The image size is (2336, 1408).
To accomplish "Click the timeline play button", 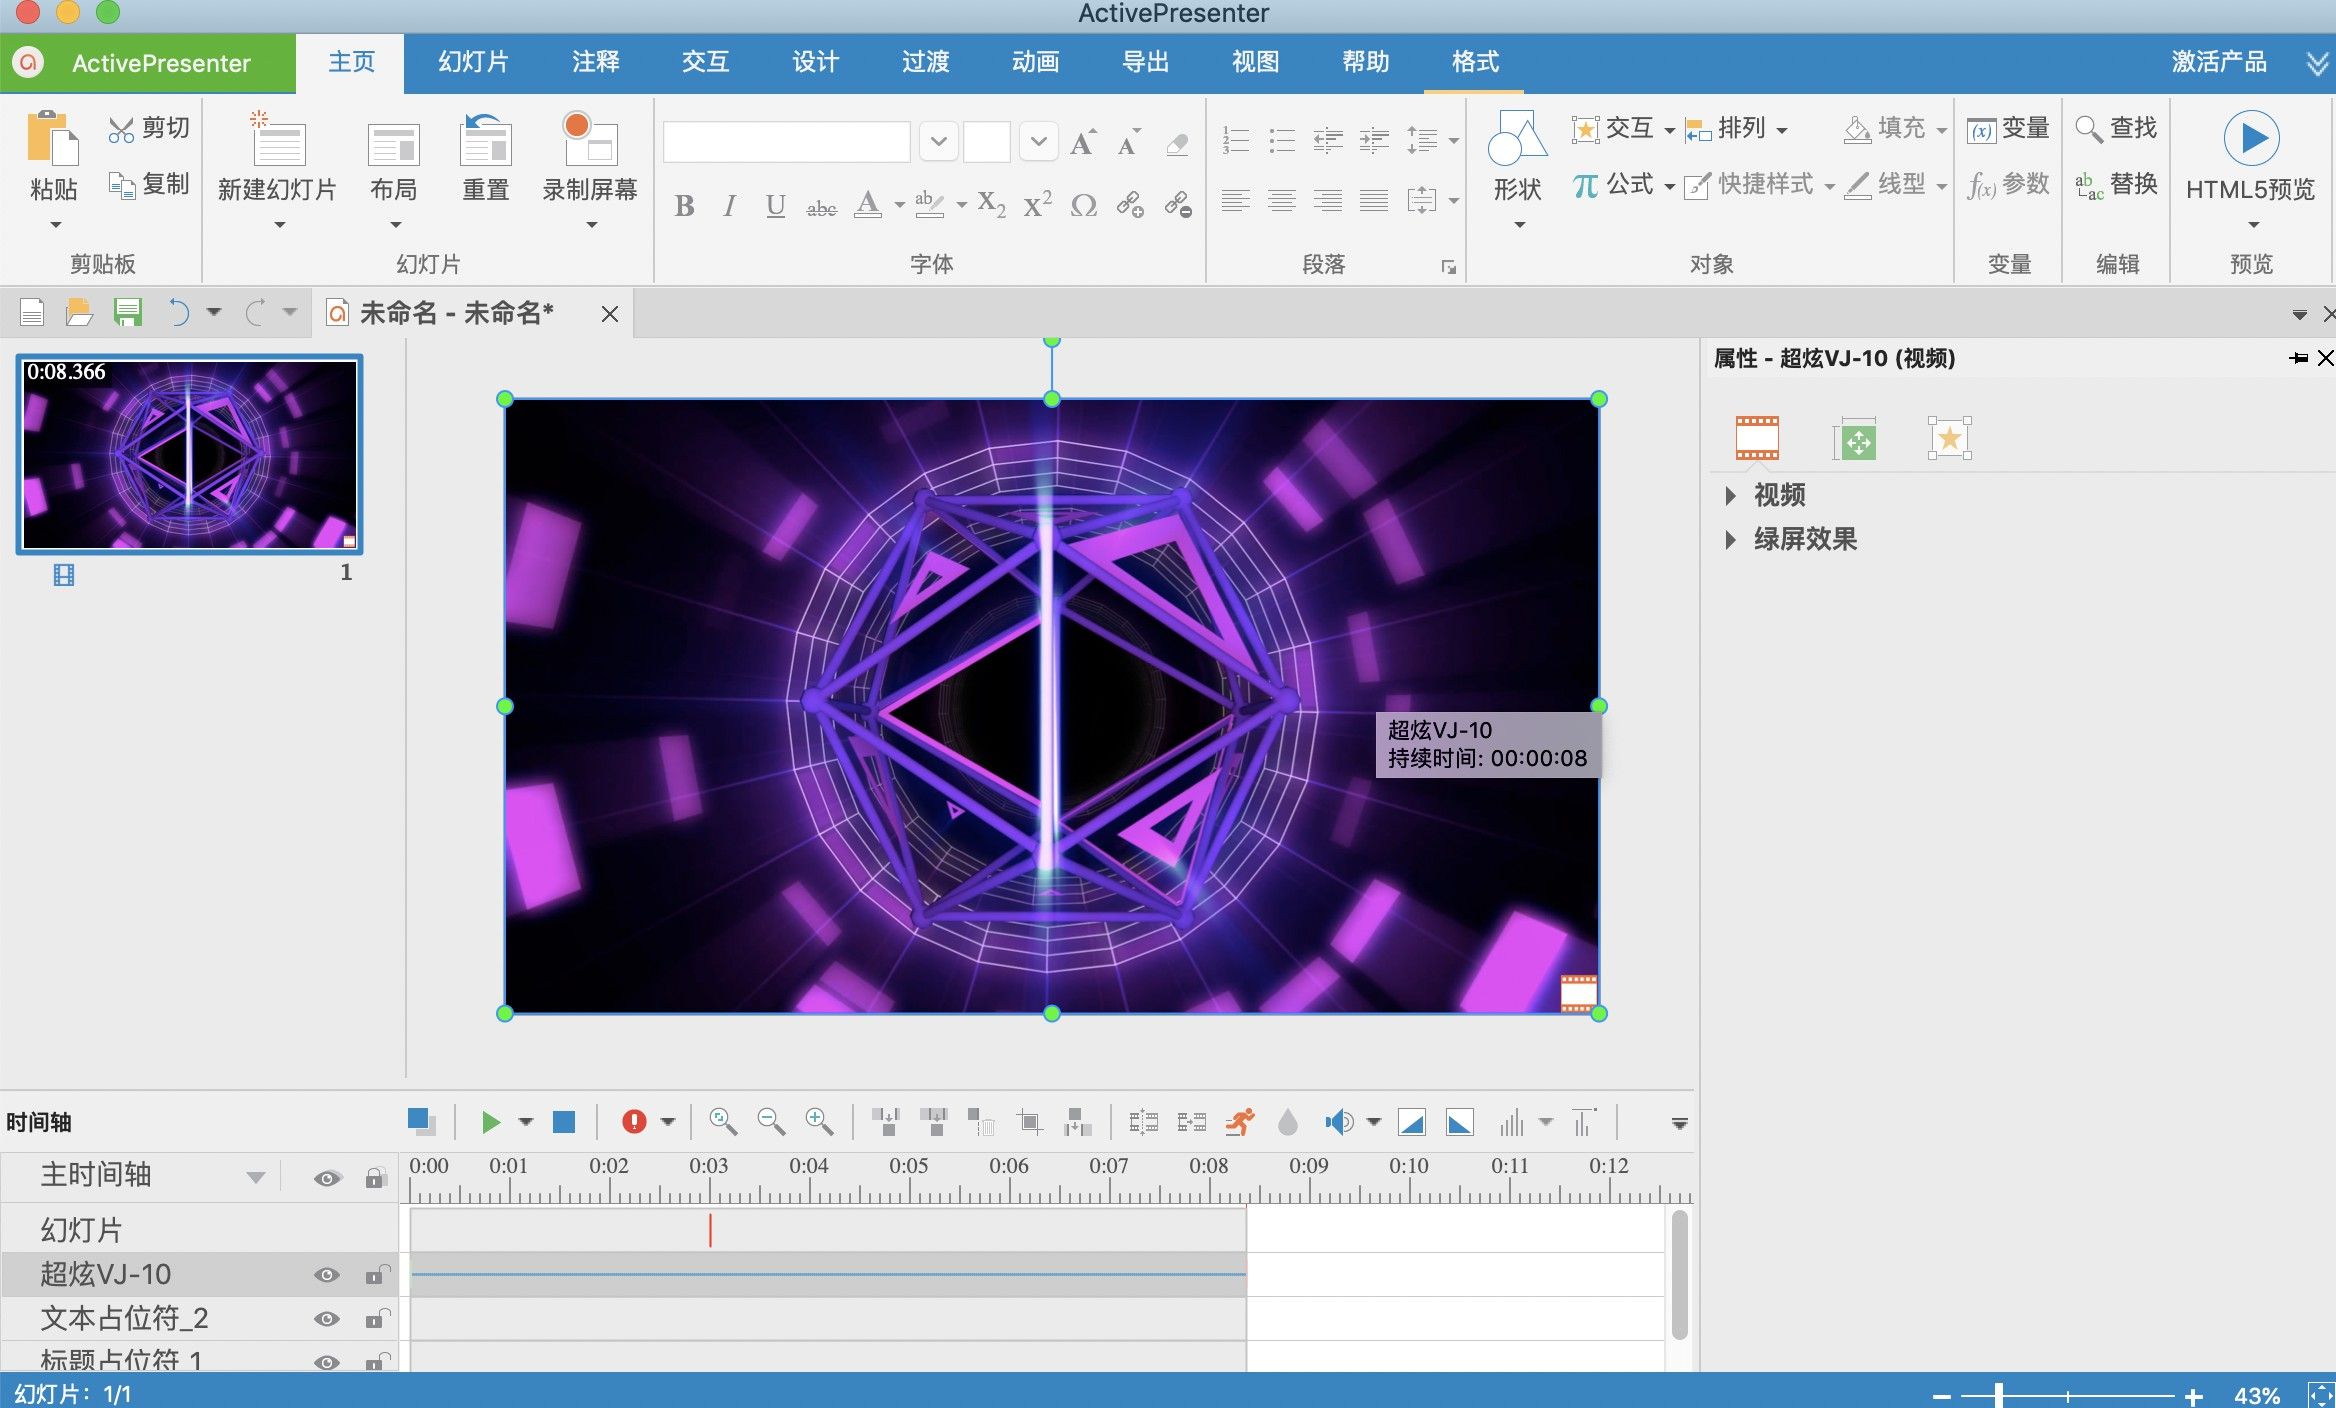I will [x=490, y=1122].
